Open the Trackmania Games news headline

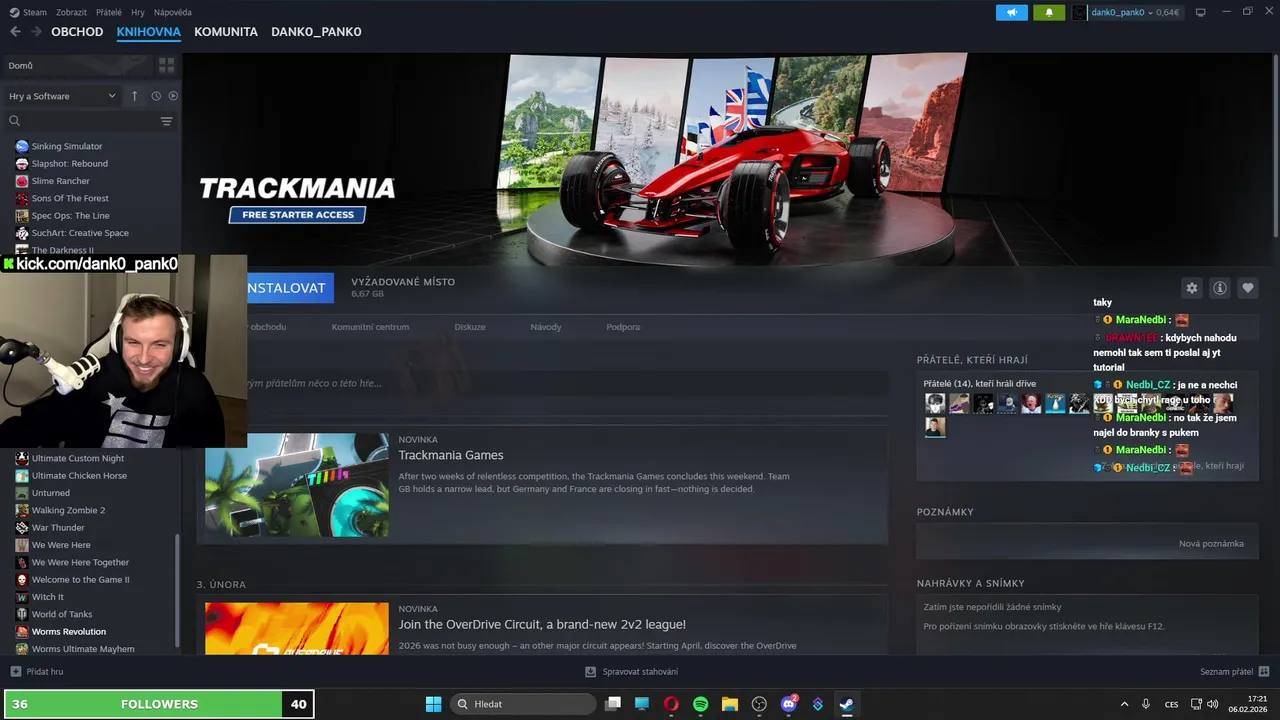[451, 455]
